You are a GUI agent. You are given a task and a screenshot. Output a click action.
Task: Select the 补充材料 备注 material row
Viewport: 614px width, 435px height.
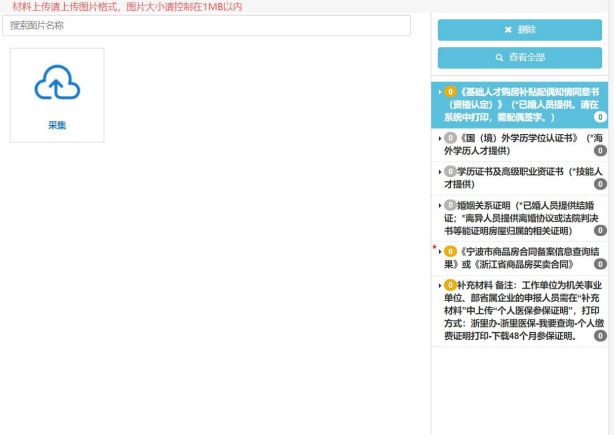coord(520,311)
